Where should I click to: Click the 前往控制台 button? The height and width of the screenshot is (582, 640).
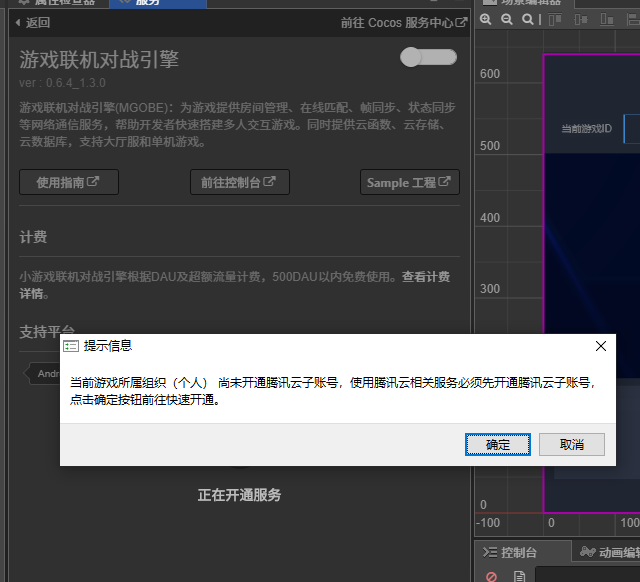click(240, 182)
